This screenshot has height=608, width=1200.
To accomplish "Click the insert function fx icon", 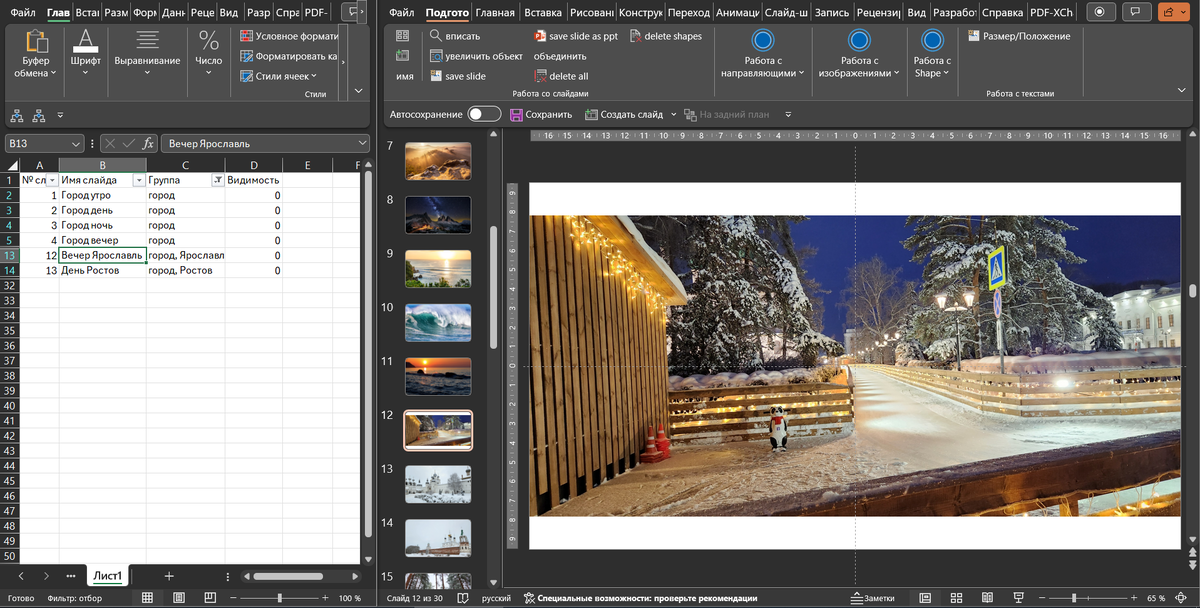I will tap(148, 143).
